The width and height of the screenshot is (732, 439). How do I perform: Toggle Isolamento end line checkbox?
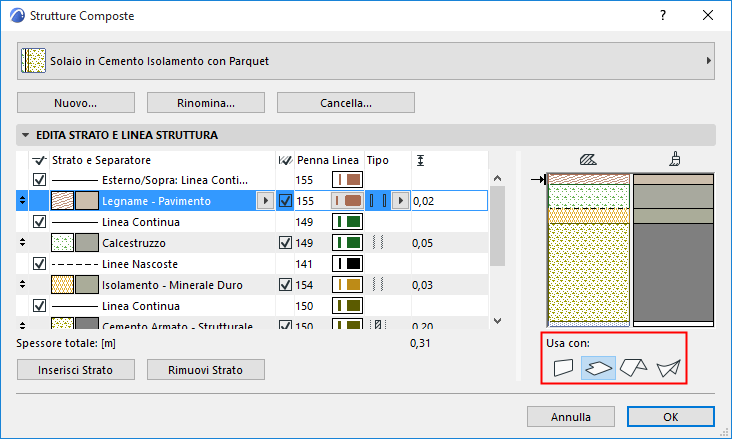pos(285,285)
